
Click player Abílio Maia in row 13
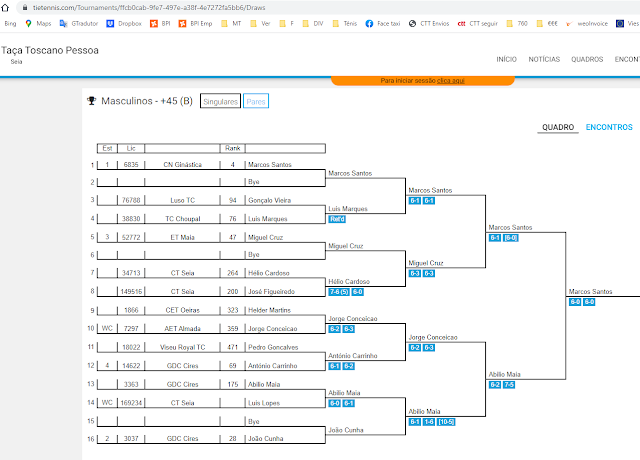tap(264, 384)
